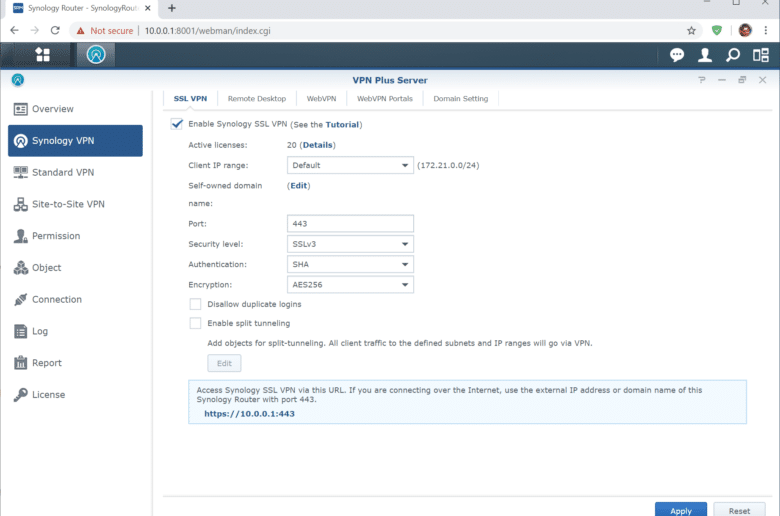Screen dimensions: 780x516
Task: Click the Reset button
Action: (x=739, y=510)
